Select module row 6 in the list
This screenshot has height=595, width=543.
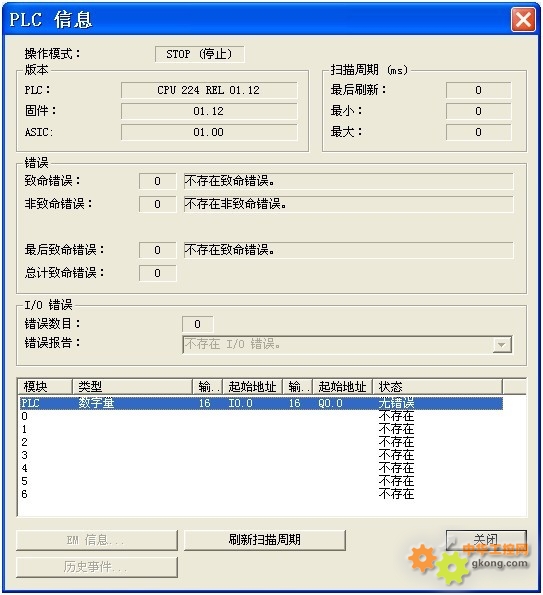coord(261,494)
